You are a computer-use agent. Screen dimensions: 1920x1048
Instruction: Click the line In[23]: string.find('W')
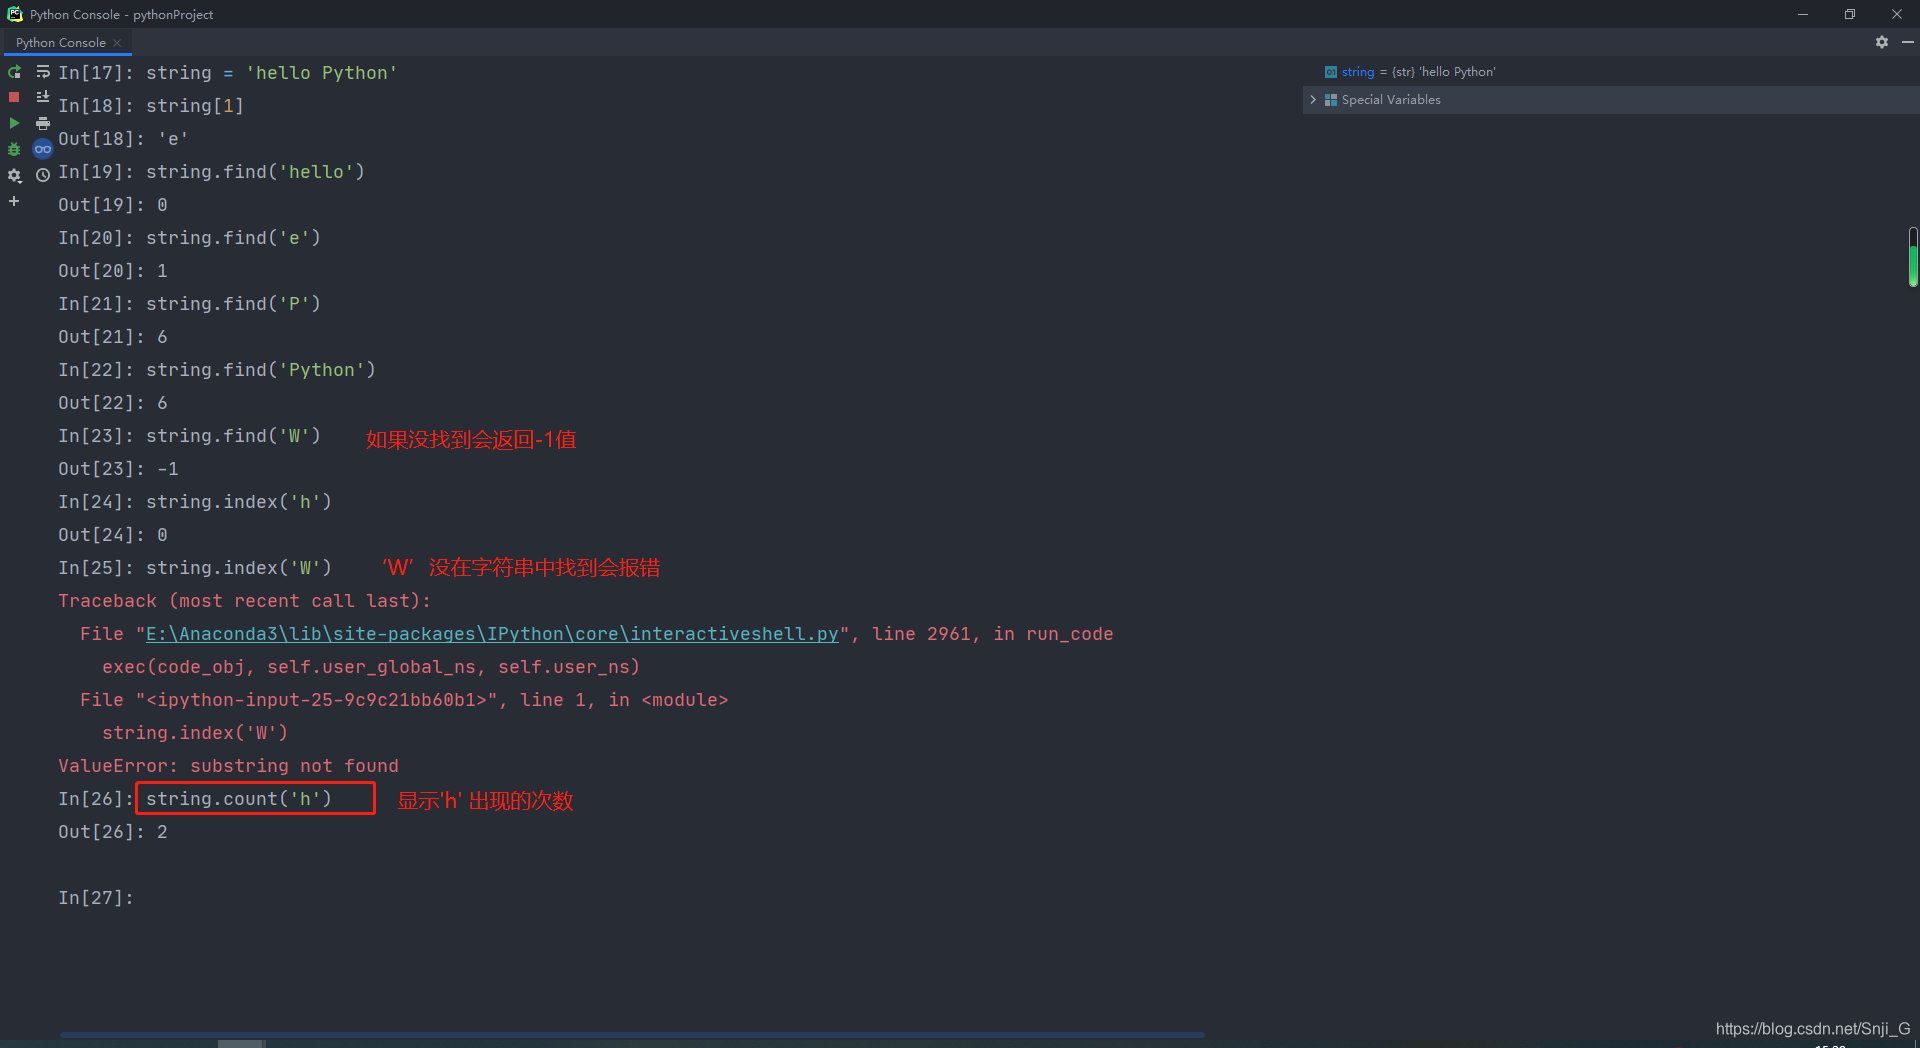(189, 436)
